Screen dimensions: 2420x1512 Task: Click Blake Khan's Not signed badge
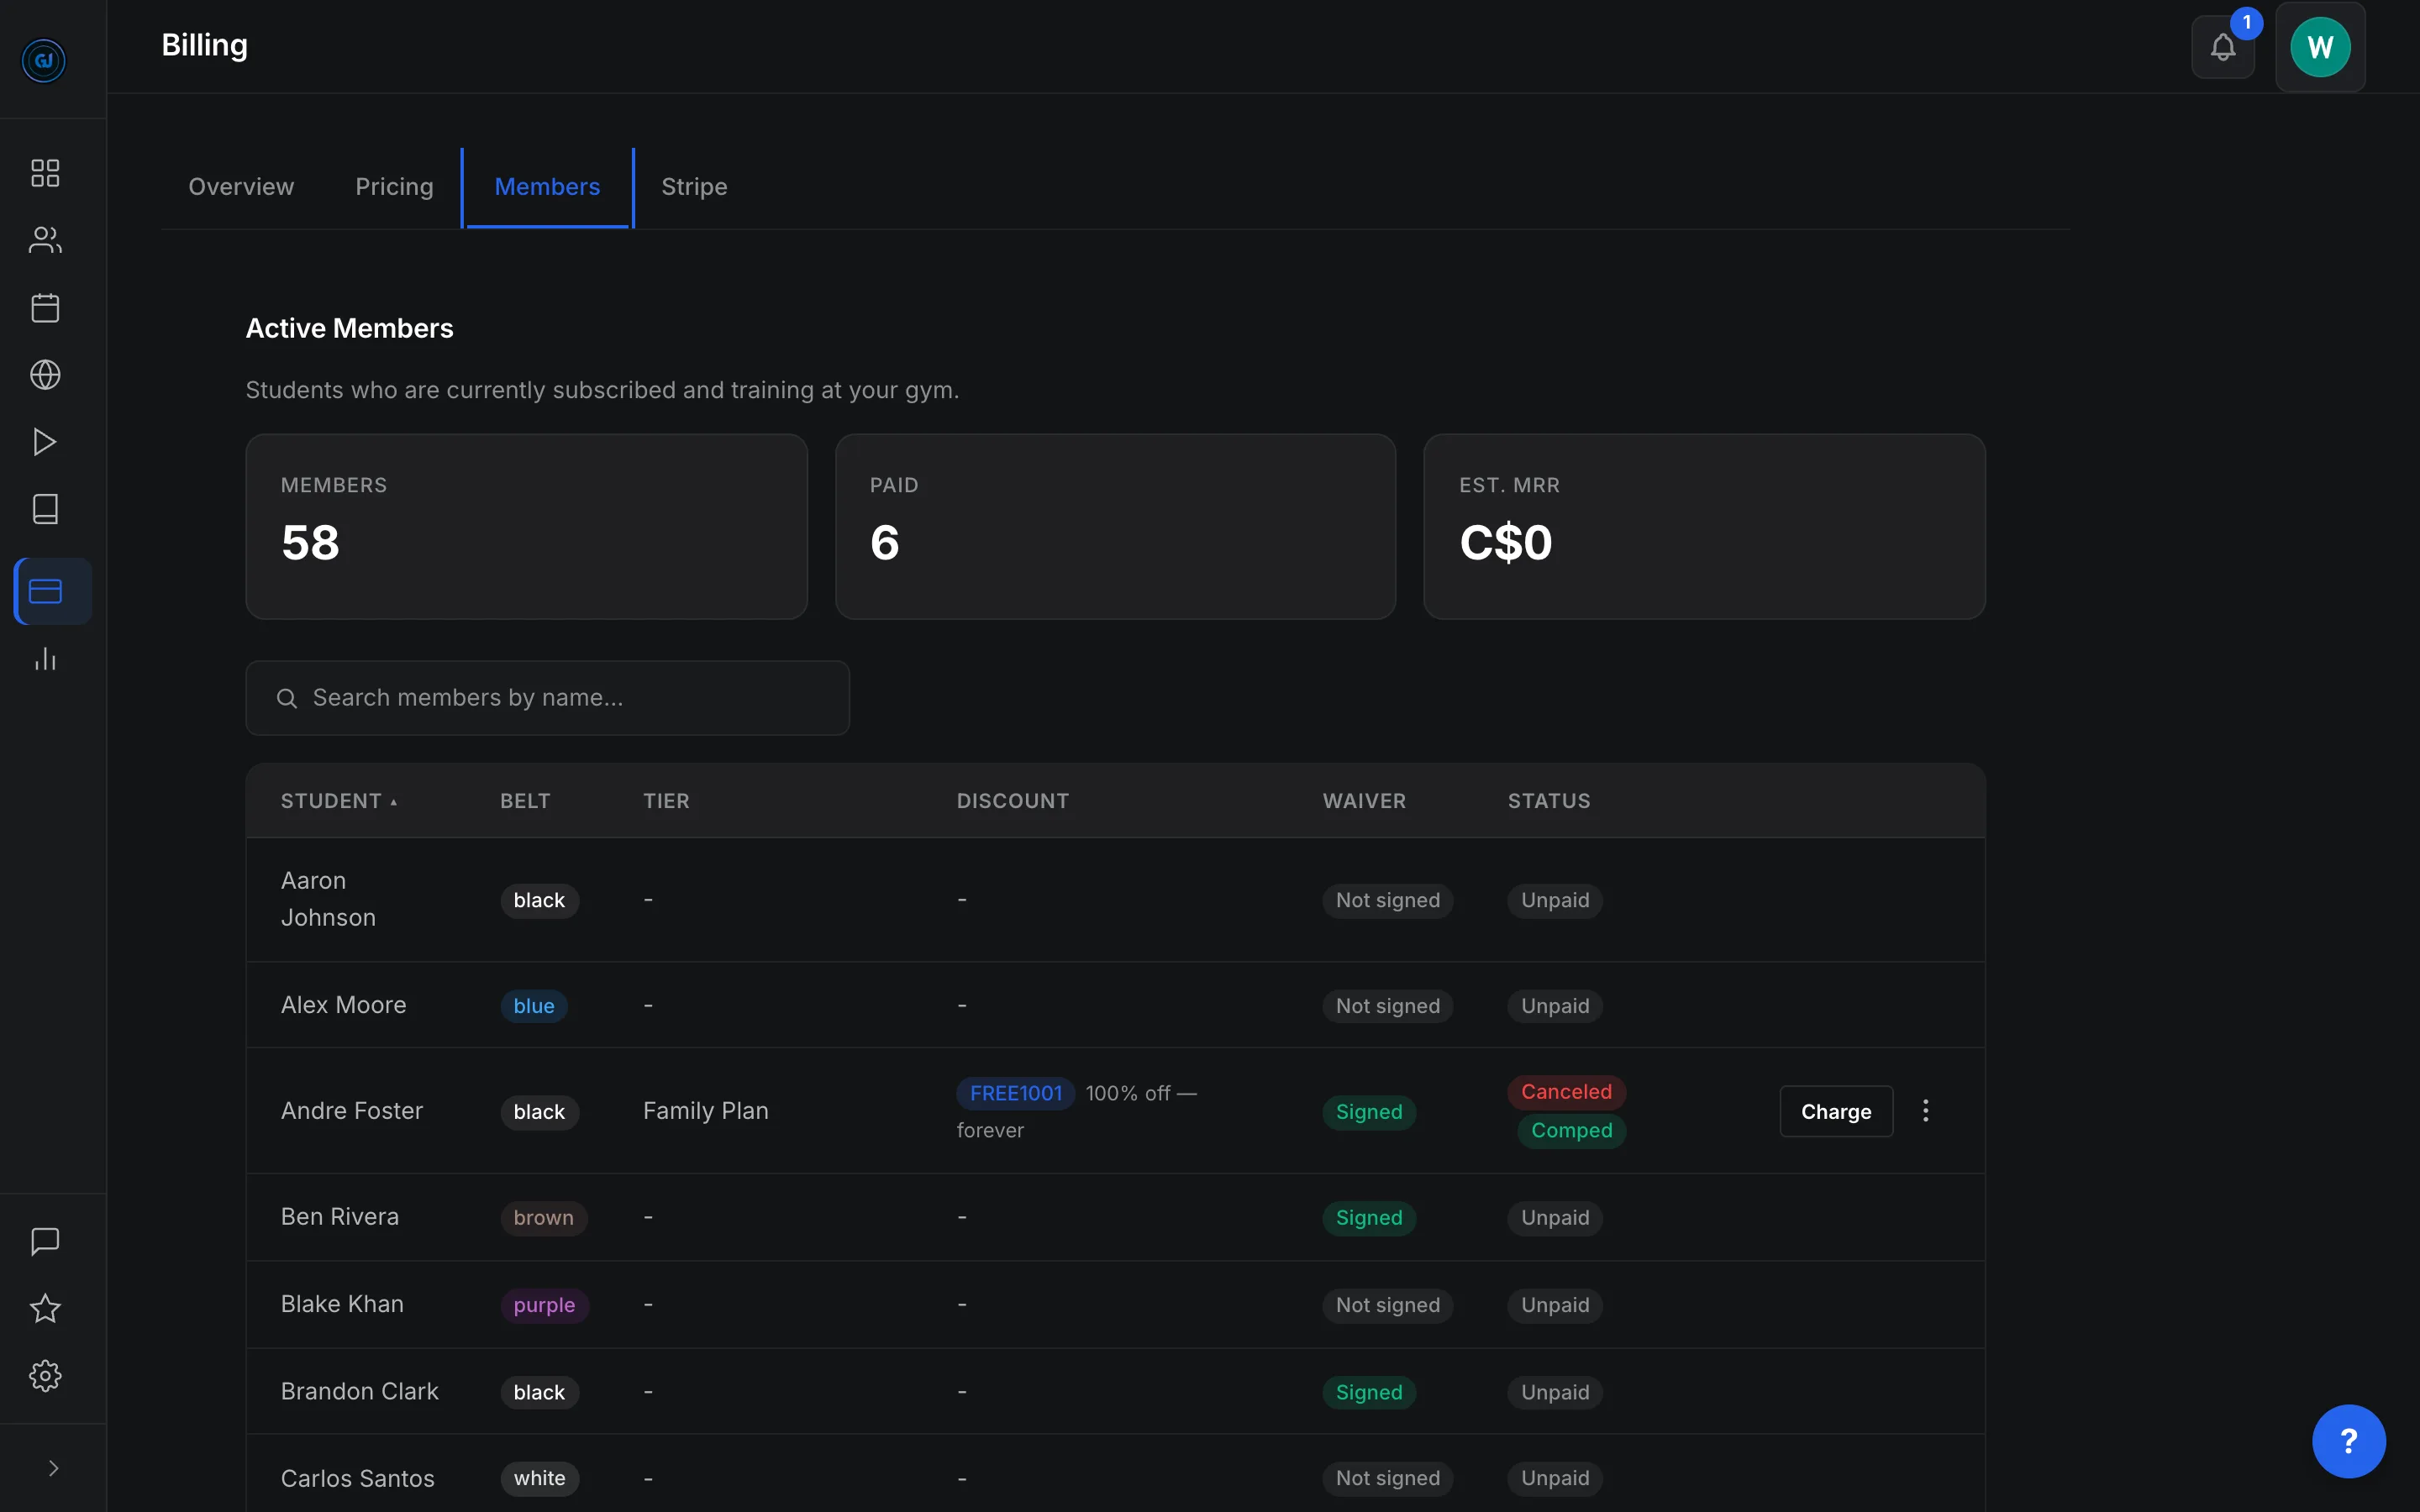(1387, 1305)
